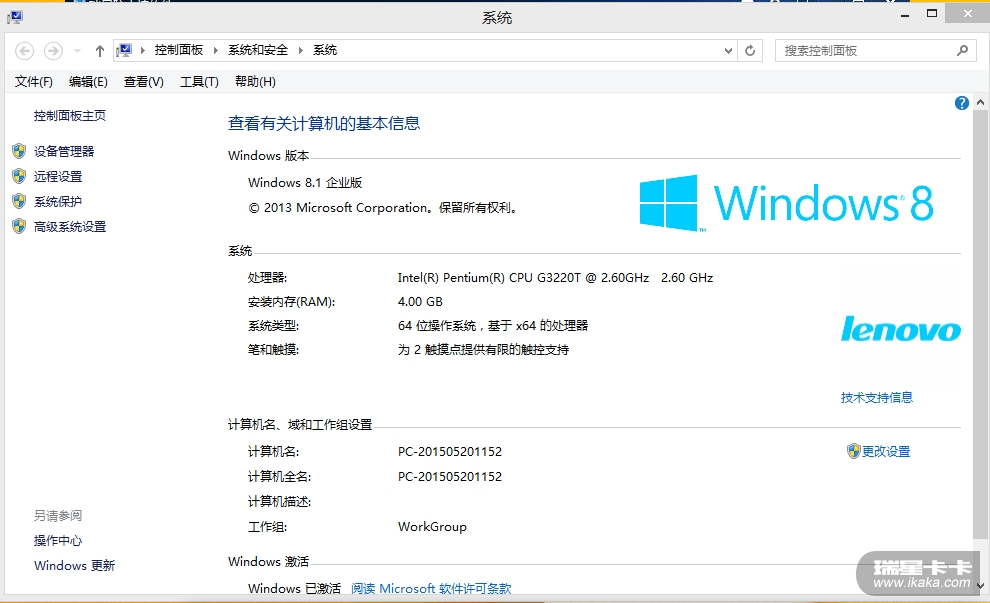Open 操作中心 link
990x603 pixels.
(x=57, y=540)
